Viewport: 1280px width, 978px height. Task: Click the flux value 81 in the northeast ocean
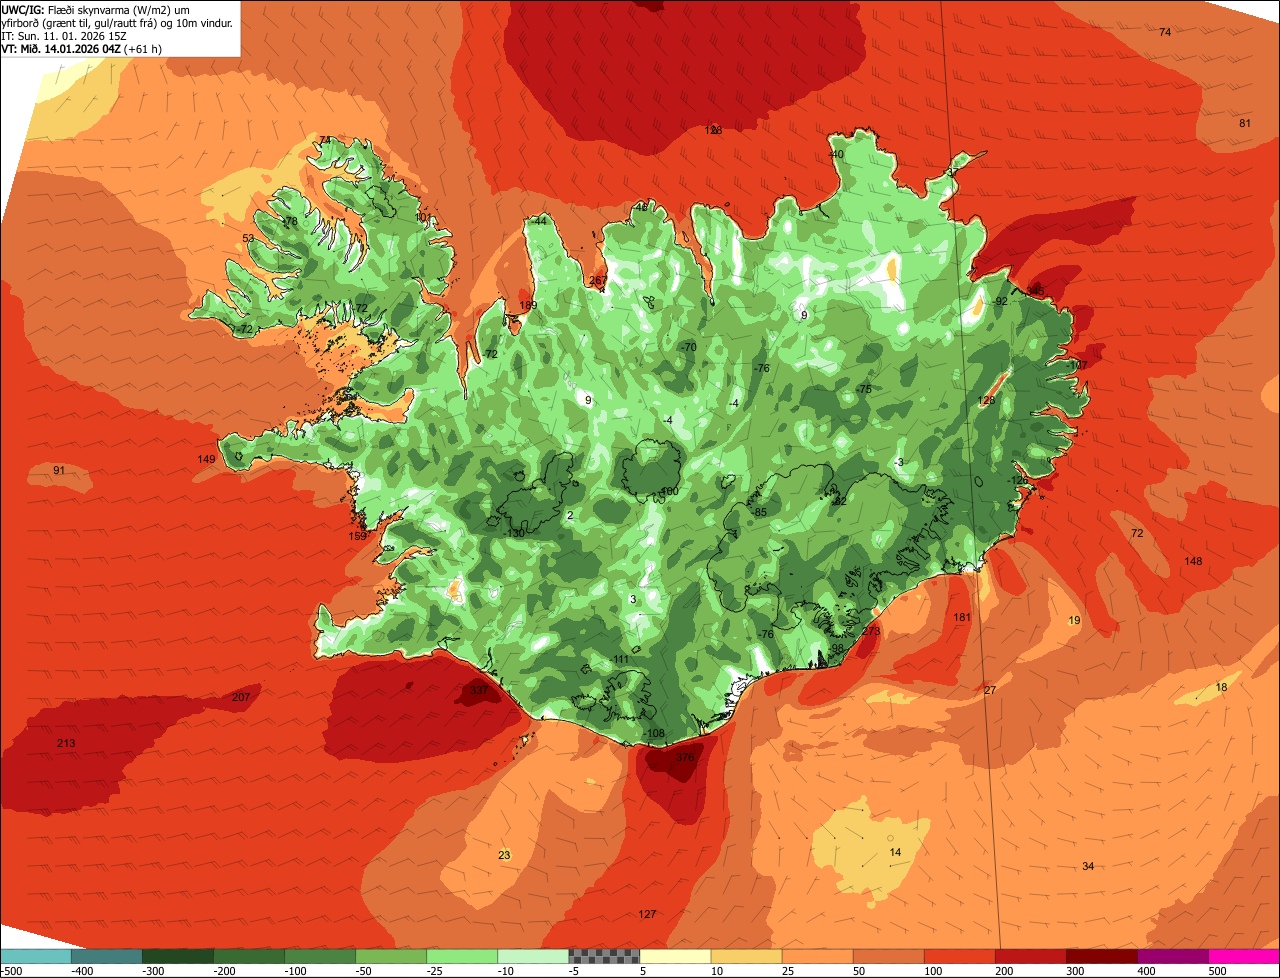pos(1245,123)
